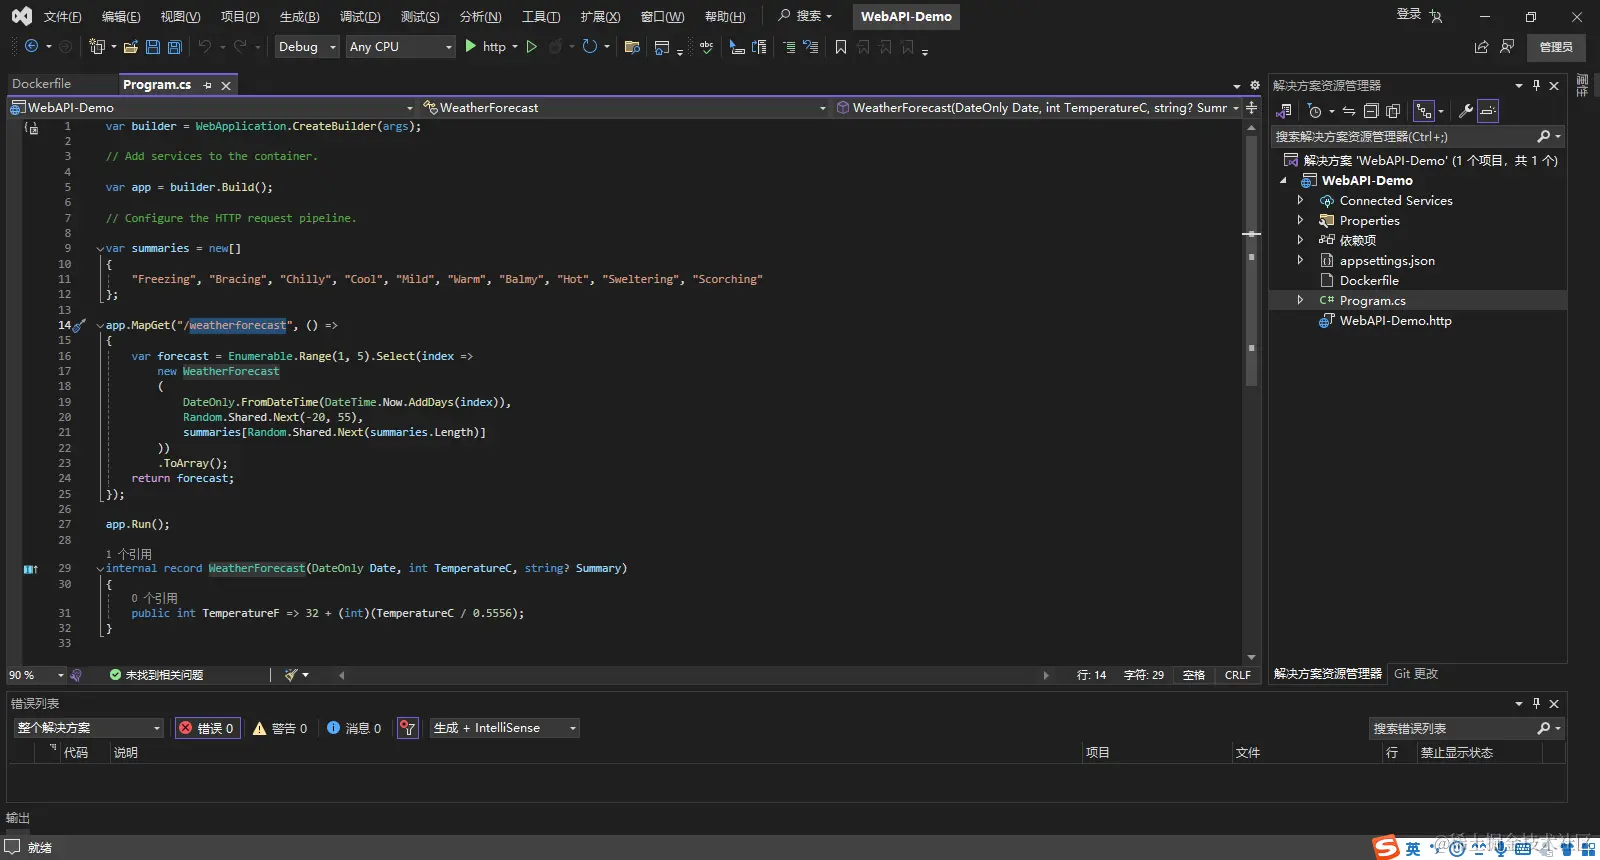Click the abc spell checker icon

coord(706,46)
